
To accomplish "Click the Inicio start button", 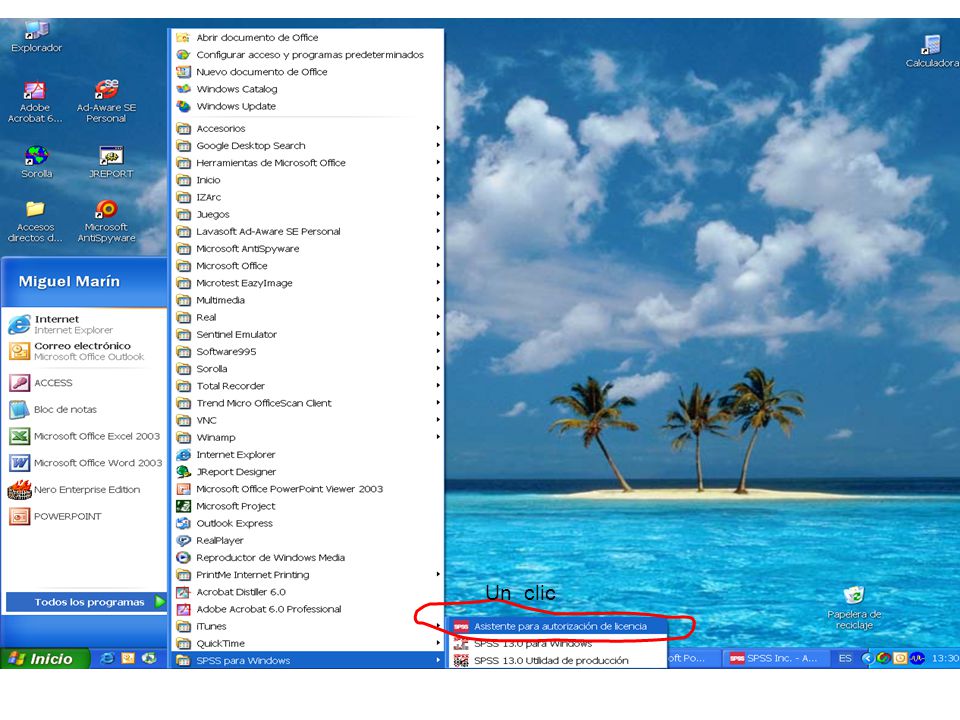I will [44, 658].
